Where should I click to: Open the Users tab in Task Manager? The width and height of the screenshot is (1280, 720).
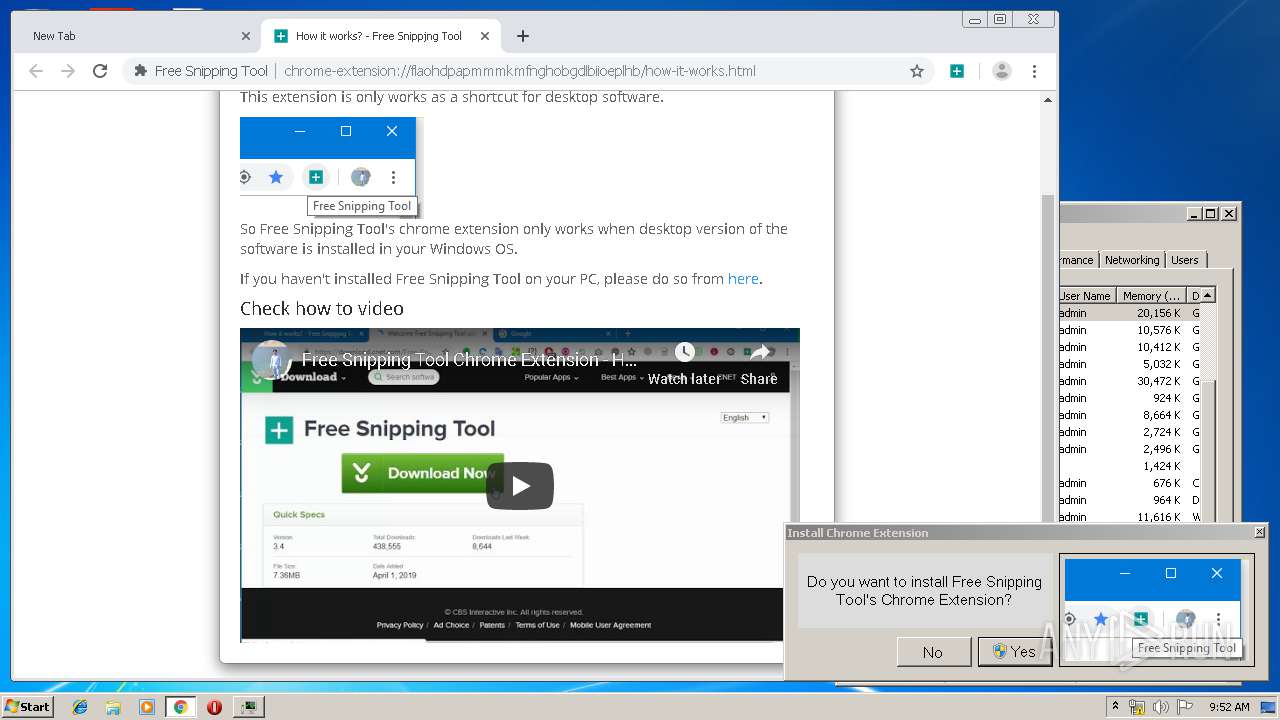[1185, 260]
